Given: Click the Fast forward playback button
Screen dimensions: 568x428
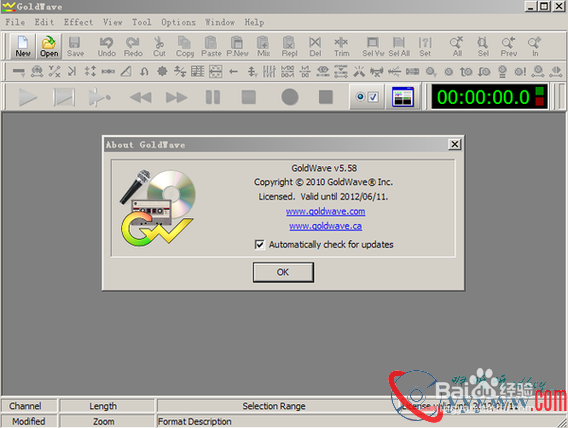Looking at the screenshot, I should coord(176,97).
